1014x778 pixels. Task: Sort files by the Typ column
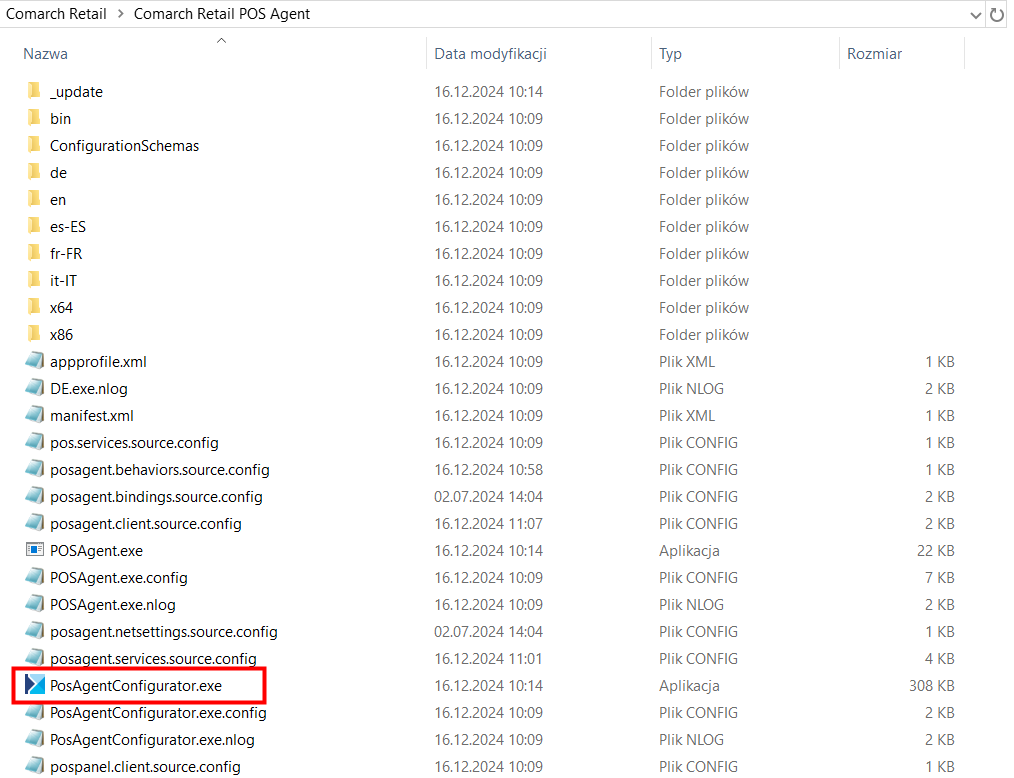(x=670, y=54)
